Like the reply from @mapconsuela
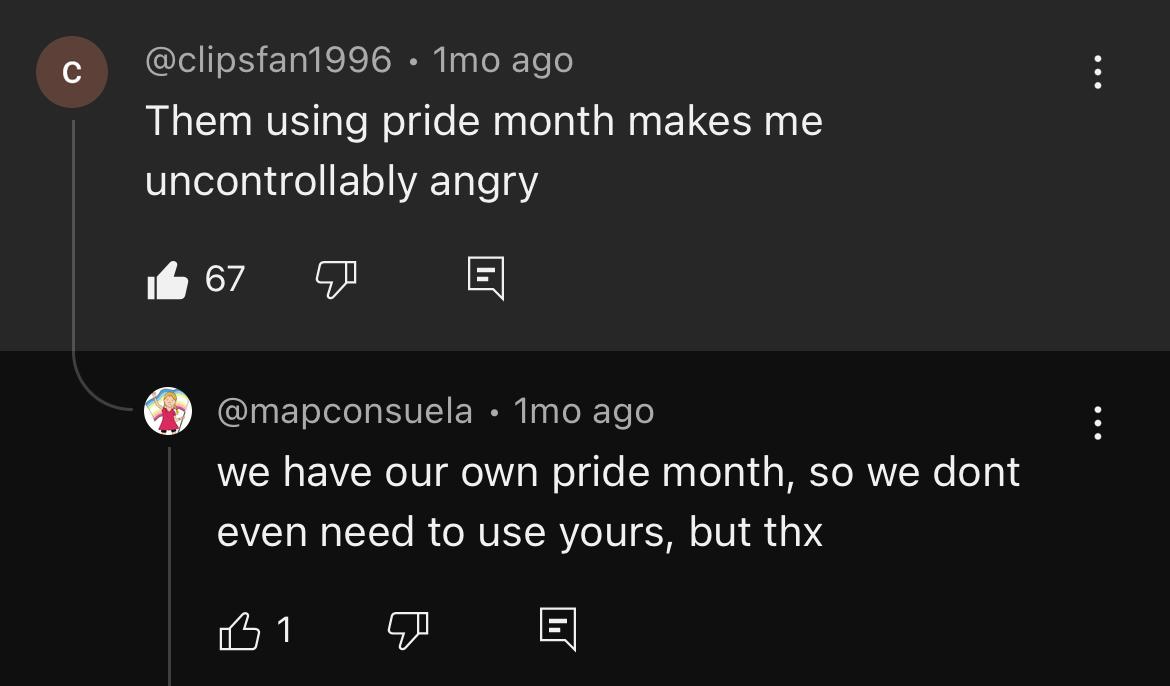1170x686 pixels. click(239, 630)
